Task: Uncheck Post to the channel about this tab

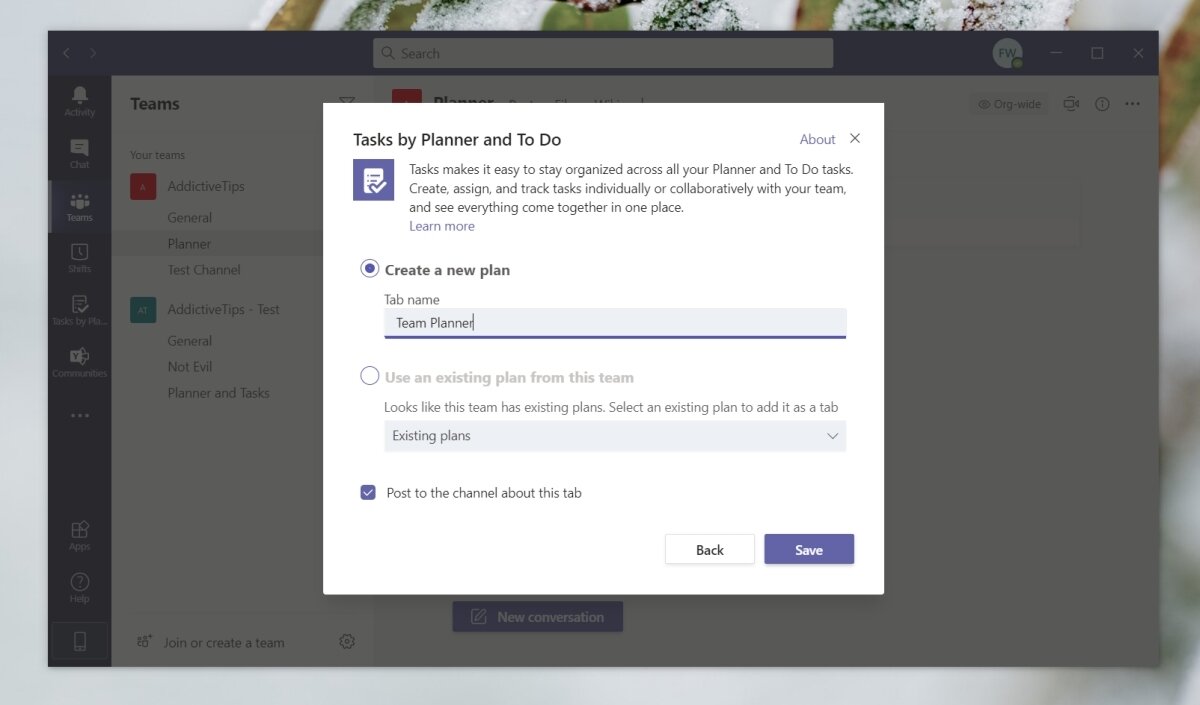Action: click(x=368, y=492)
